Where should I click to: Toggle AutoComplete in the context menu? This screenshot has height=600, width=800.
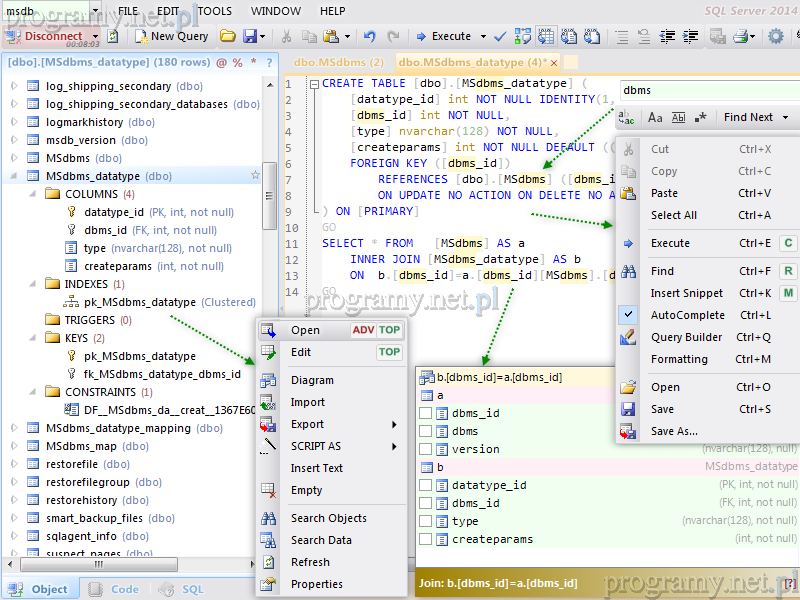click(x=687, y=315)
